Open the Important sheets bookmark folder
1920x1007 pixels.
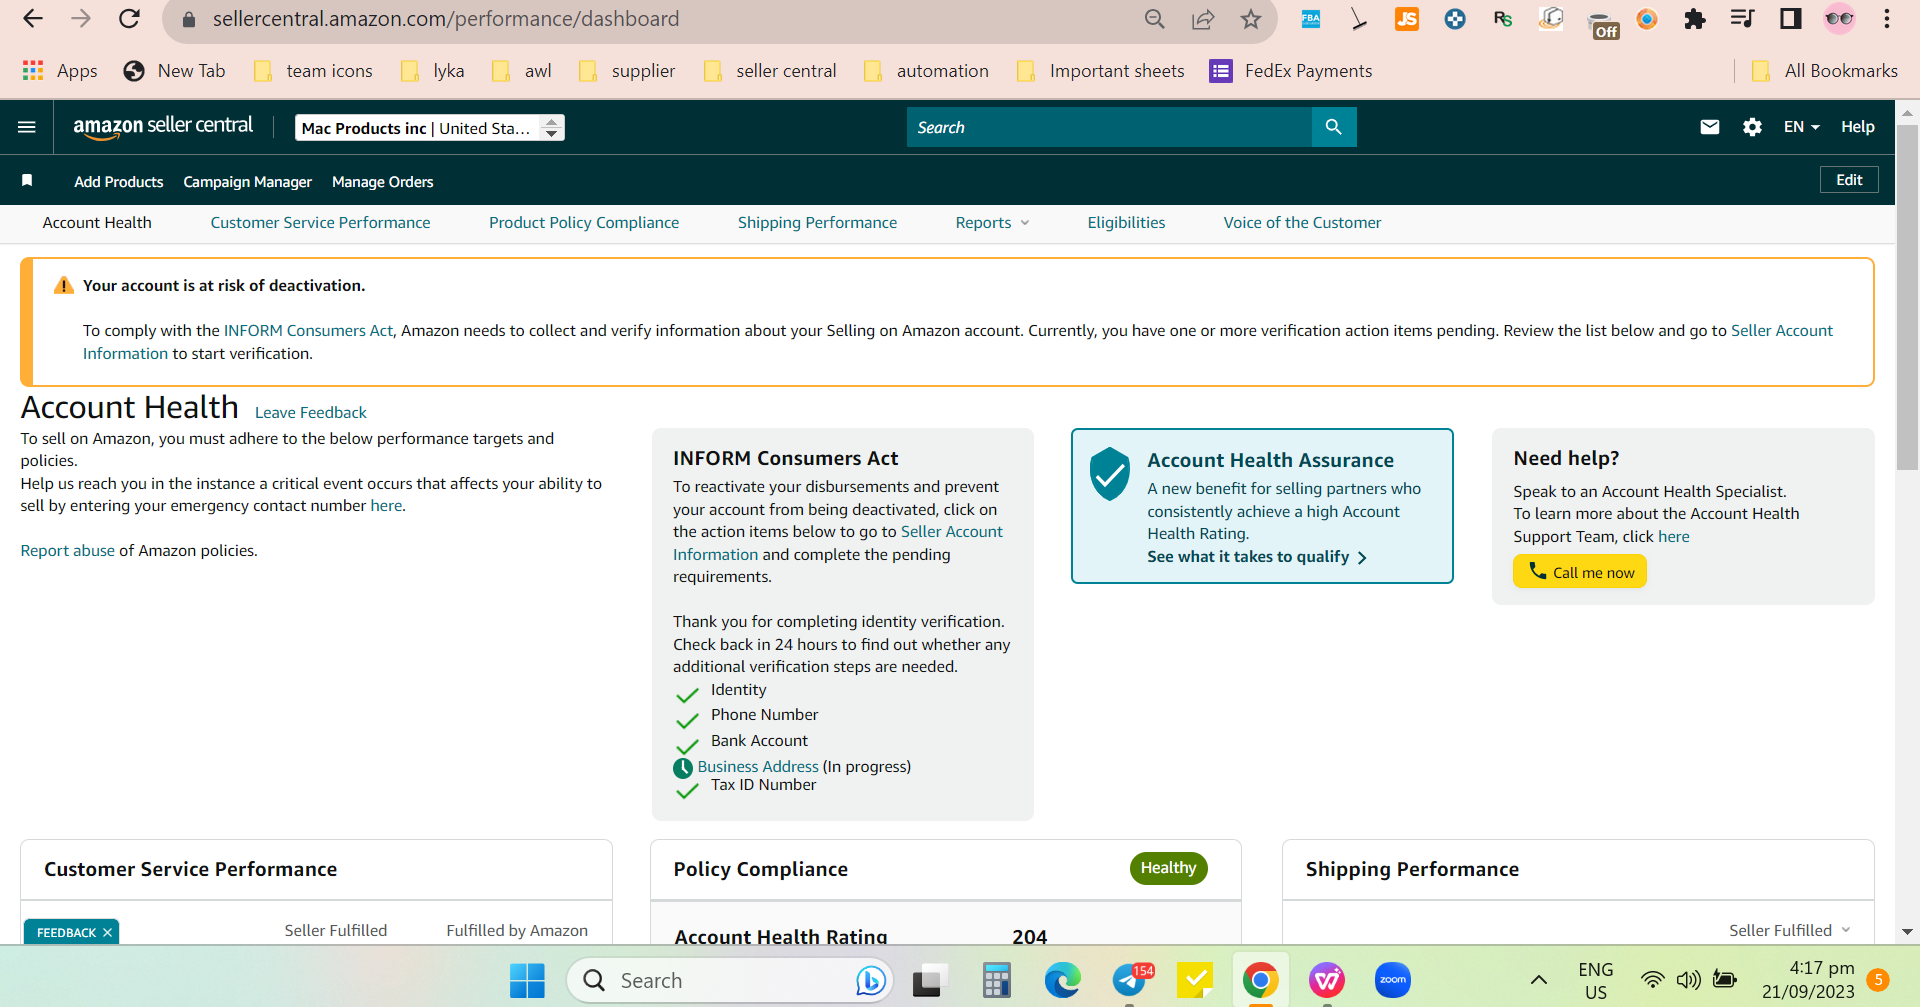coord(1100,71)
